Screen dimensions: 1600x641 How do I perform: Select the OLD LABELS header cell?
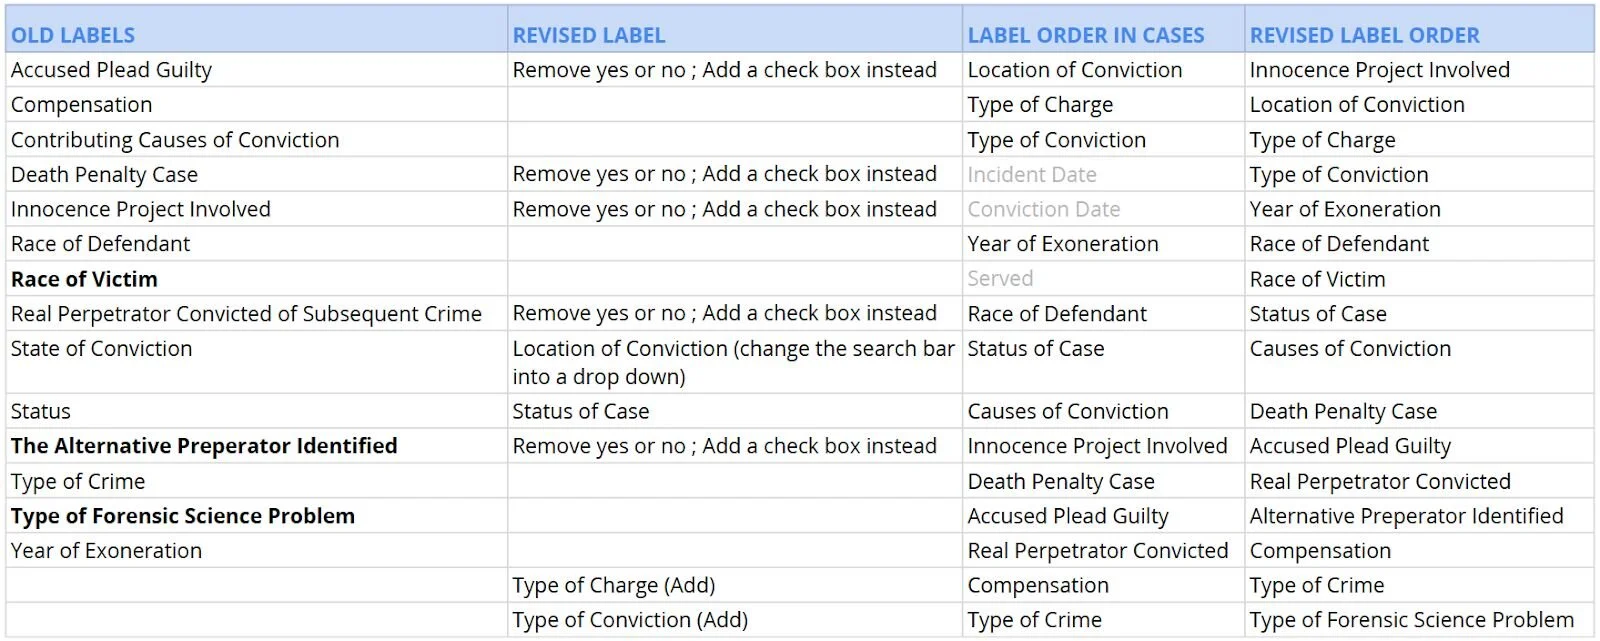(256, 29)
